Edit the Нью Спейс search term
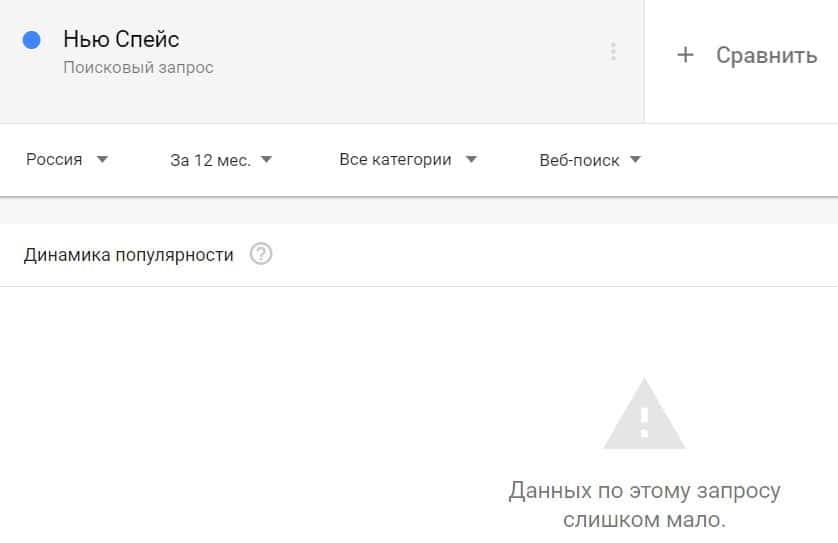 click(121, 40)
